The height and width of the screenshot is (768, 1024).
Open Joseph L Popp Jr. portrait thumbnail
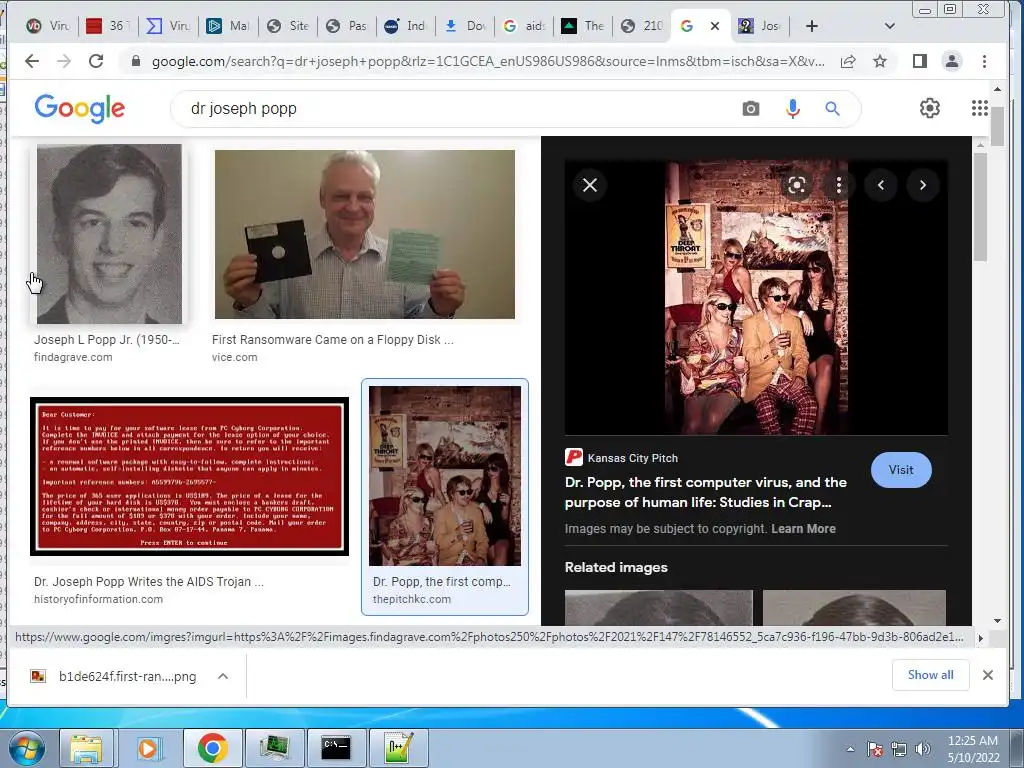tap(109, 234)
